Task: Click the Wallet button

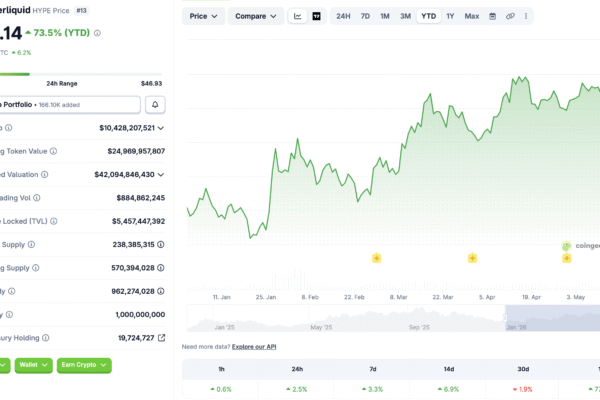Action: [34, 365]
